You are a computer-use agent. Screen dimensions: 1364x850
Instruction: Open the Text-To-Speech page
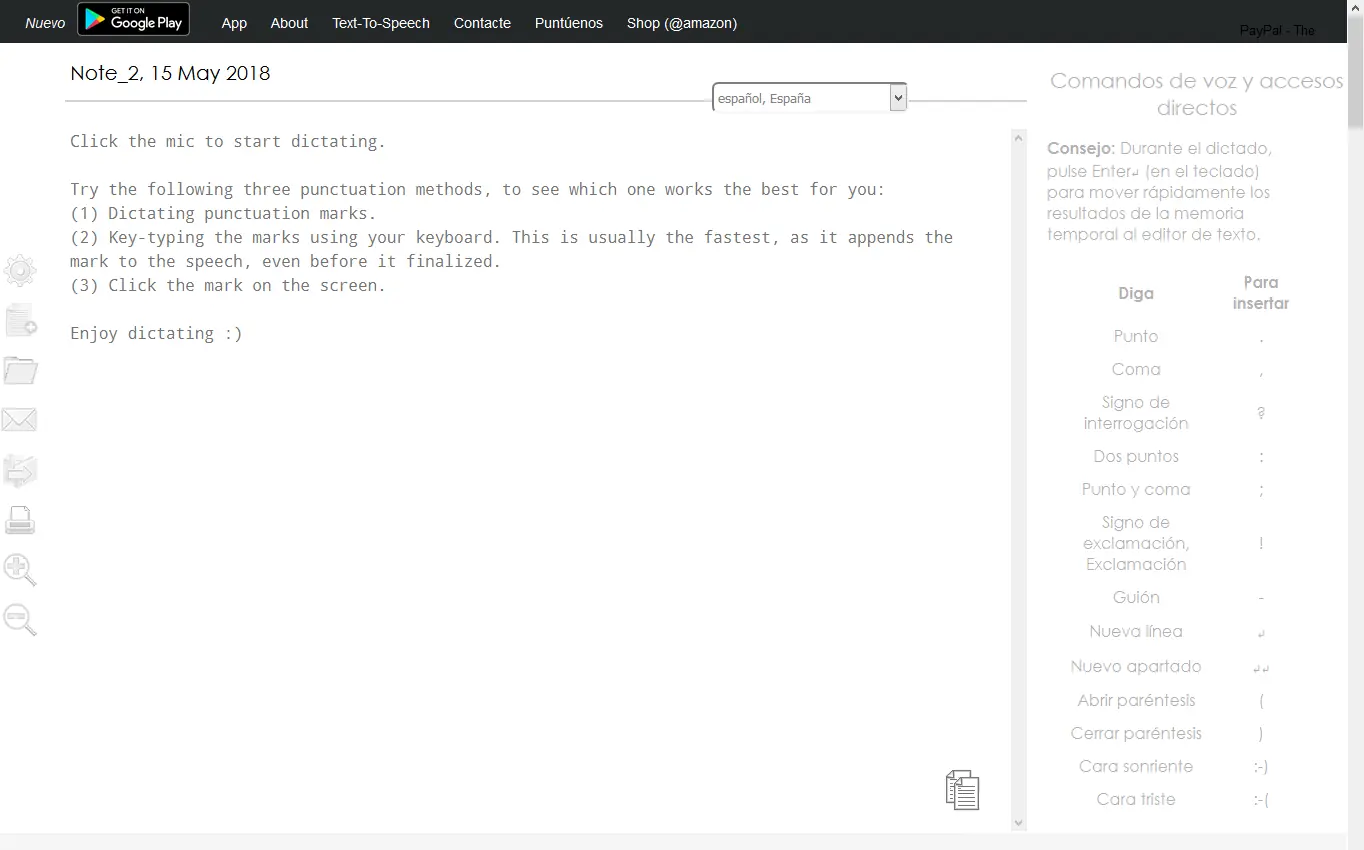pos(381,23)
